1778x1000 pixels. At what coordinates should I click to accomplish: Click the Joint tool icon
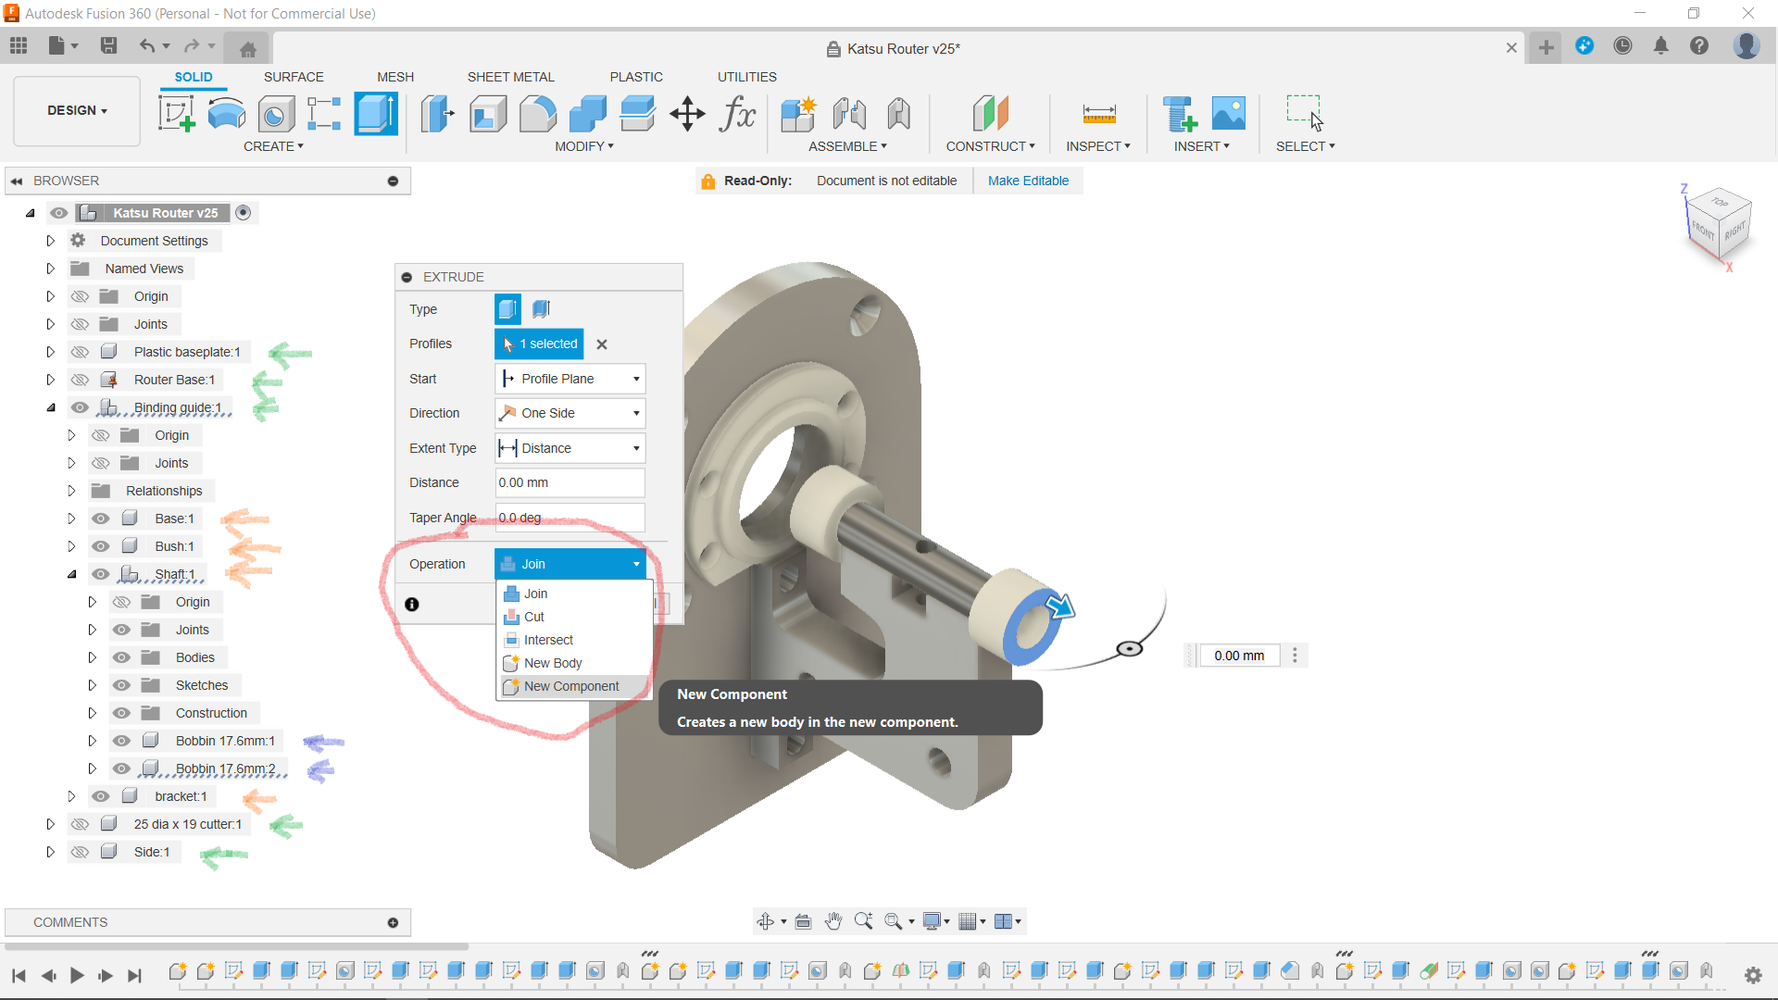[849, 113]
